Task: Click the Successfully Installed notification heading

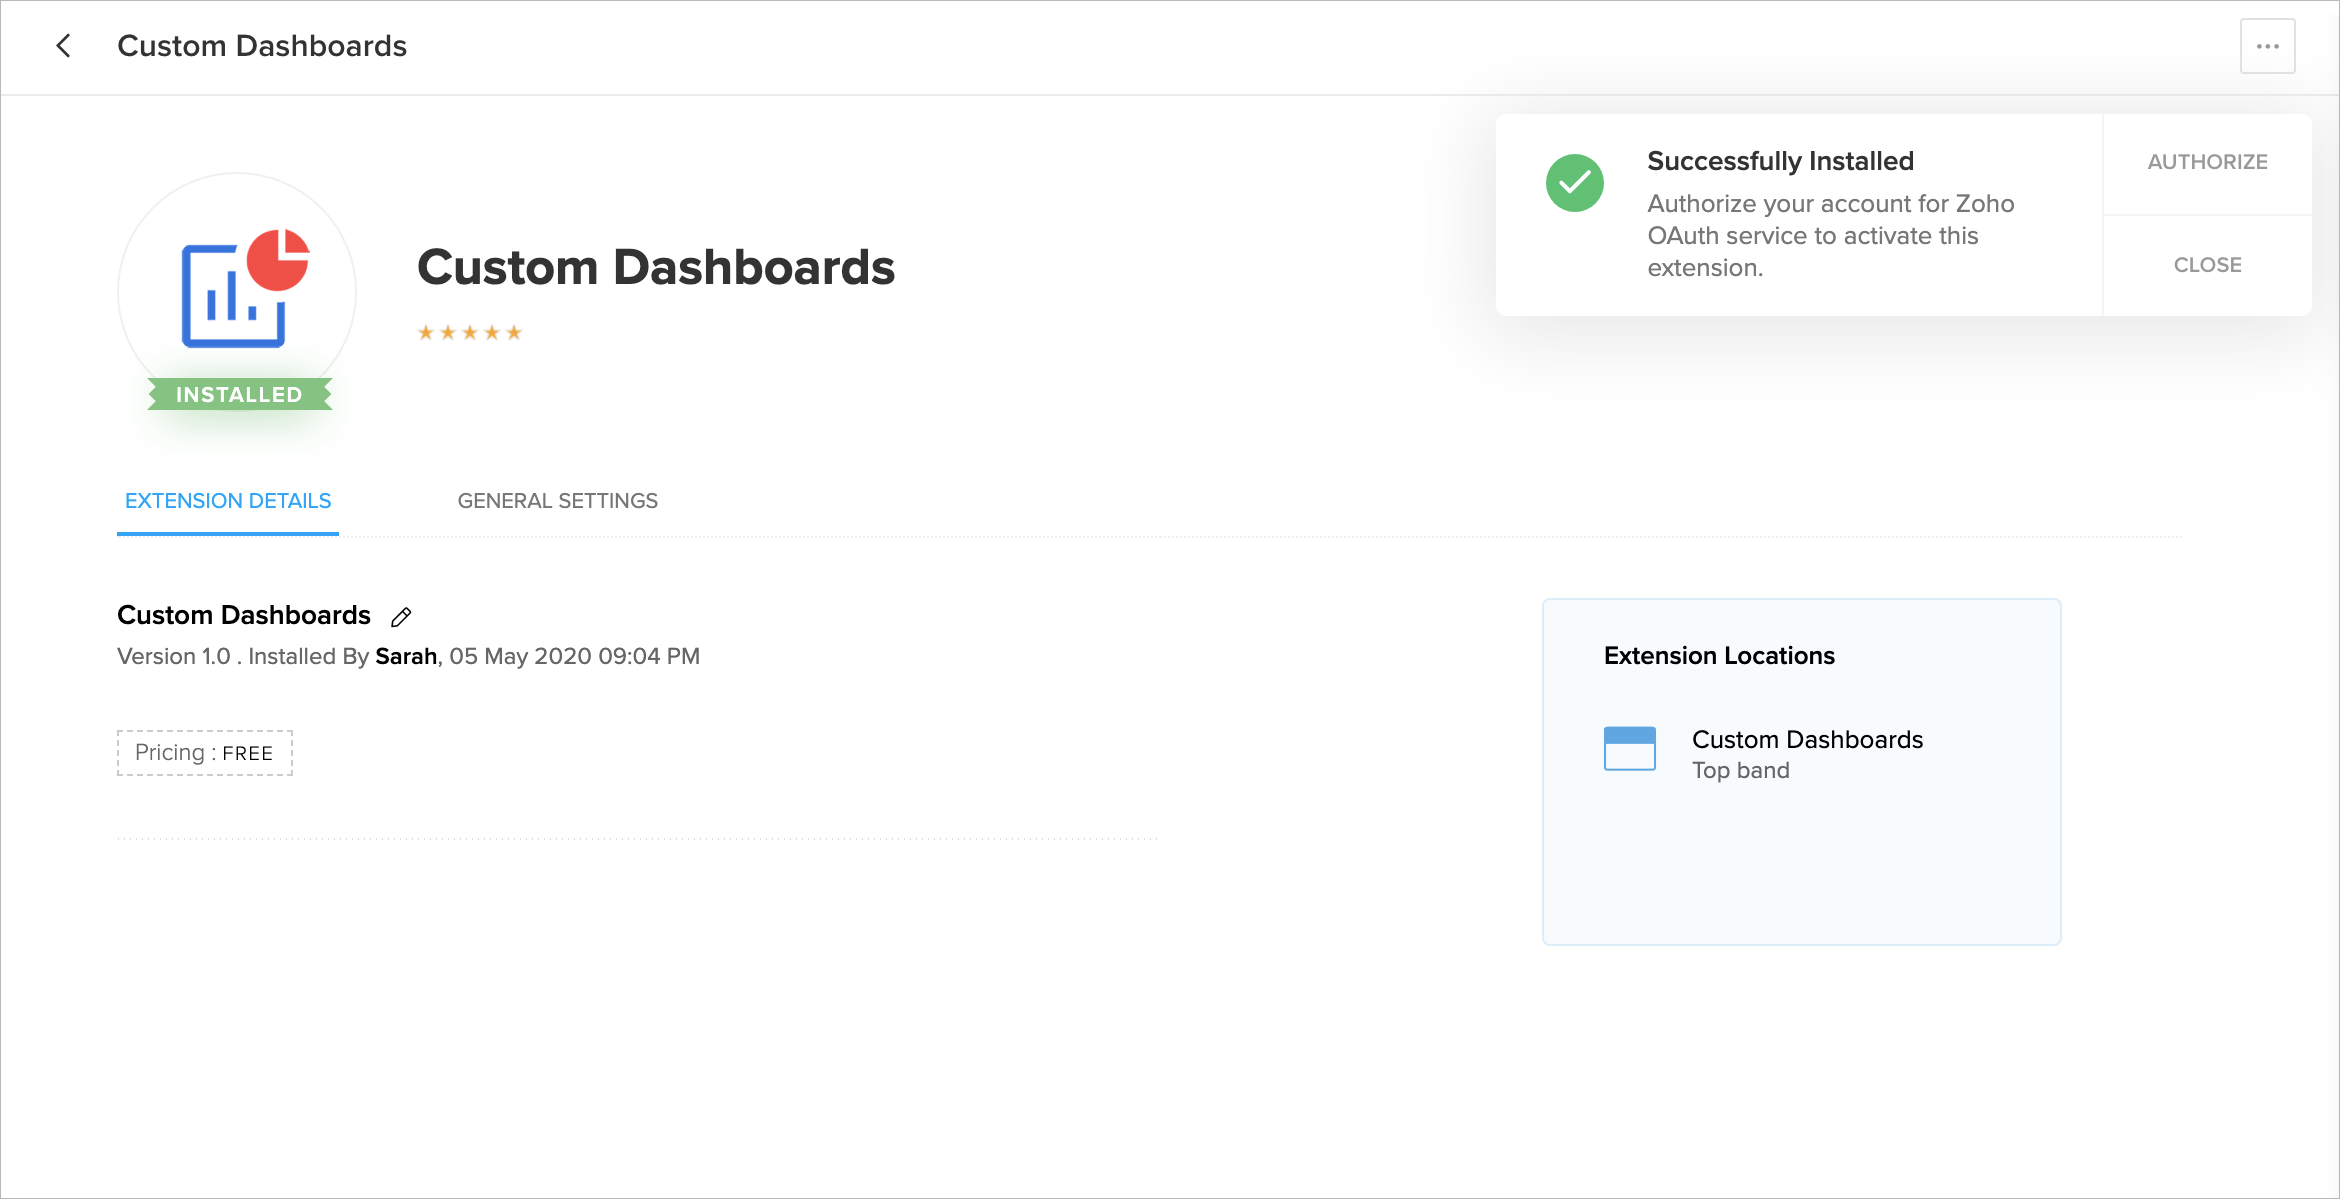Action: click(1780, 161)
